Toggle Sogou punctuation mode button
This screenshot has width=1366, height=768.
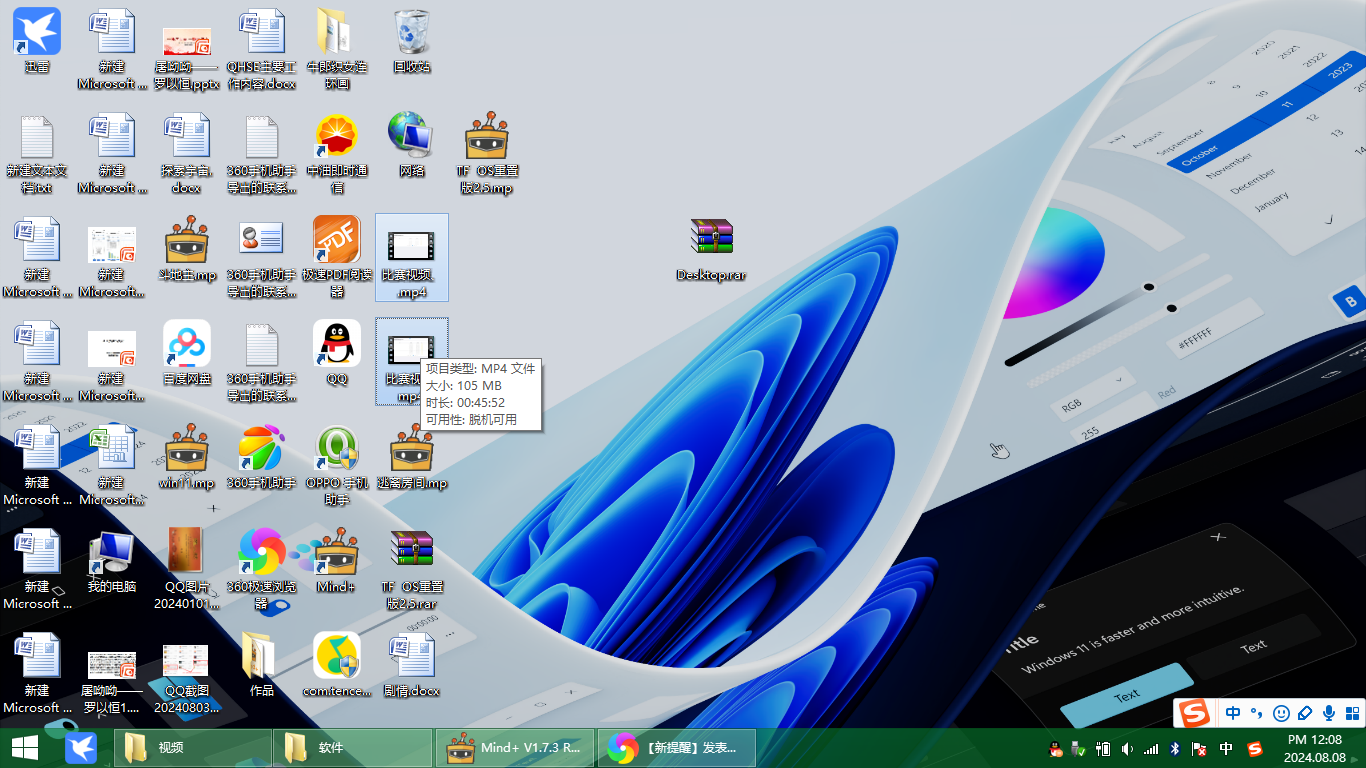[1257, 713]
